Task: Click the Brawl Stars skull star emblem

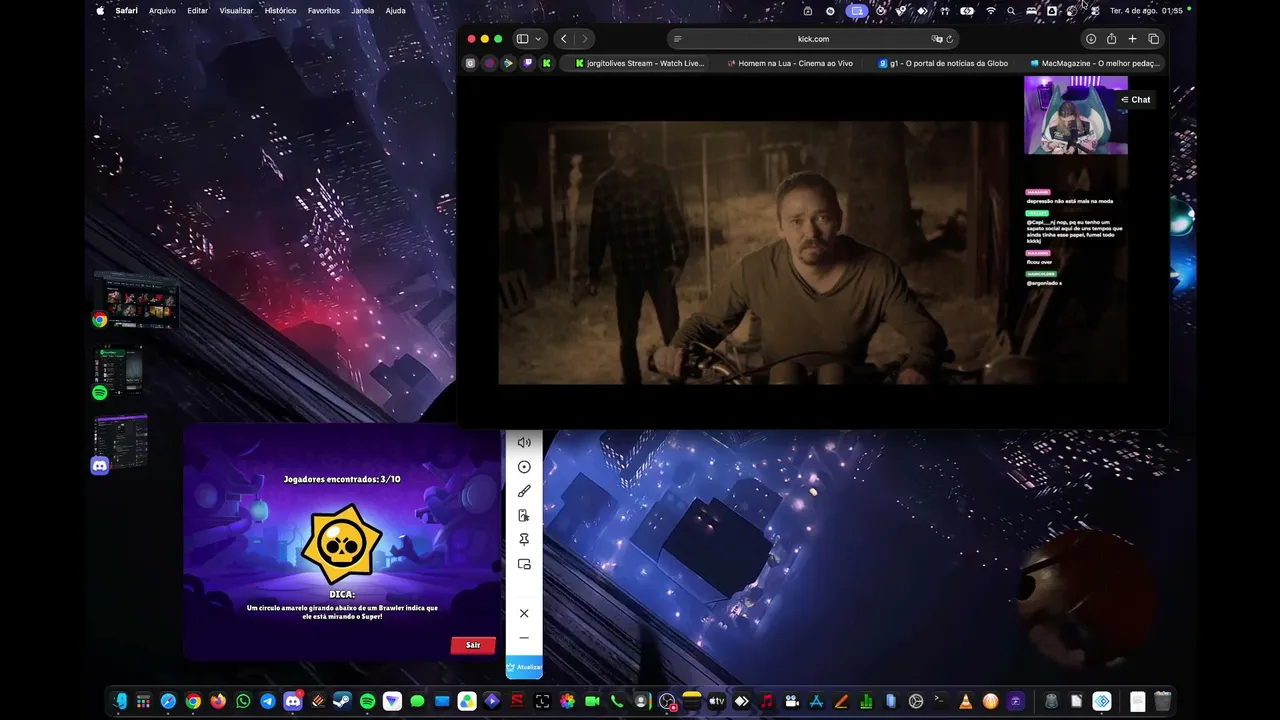Action: (342, 546)
